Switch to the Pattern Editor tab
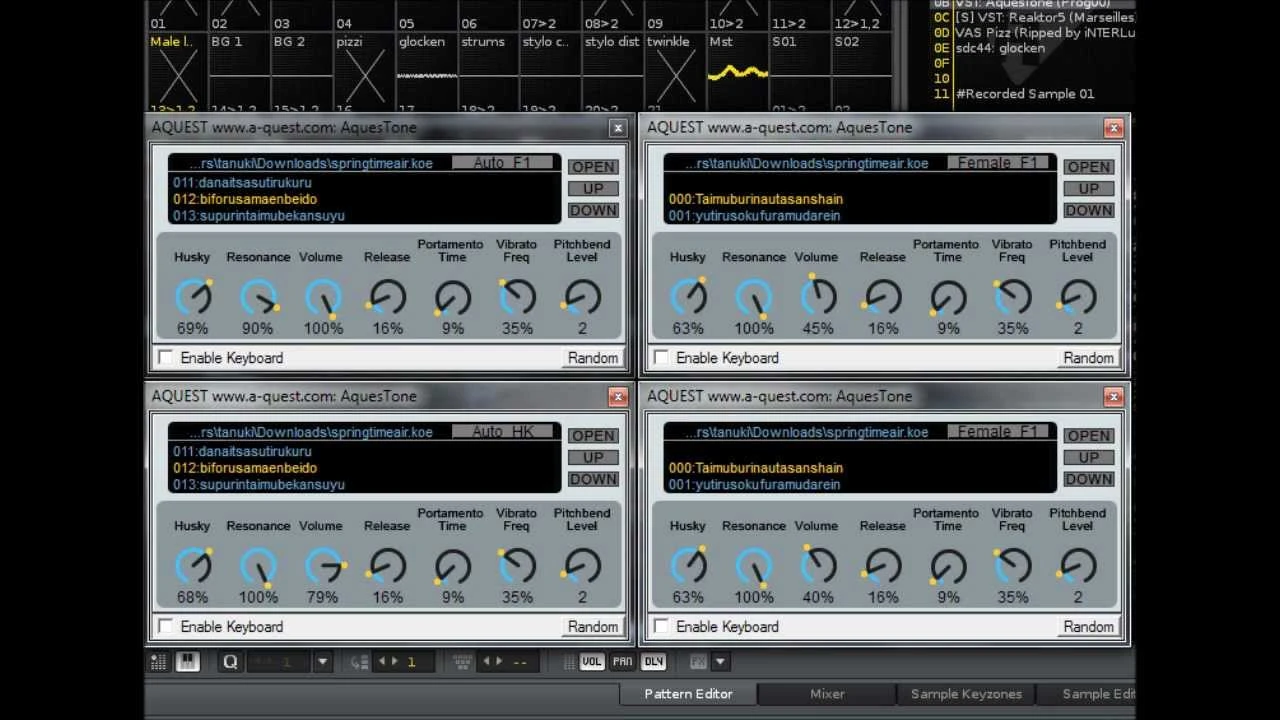The height and width of the screenshot is (720, 1280). pyautogui.click(x=688, y=694)
